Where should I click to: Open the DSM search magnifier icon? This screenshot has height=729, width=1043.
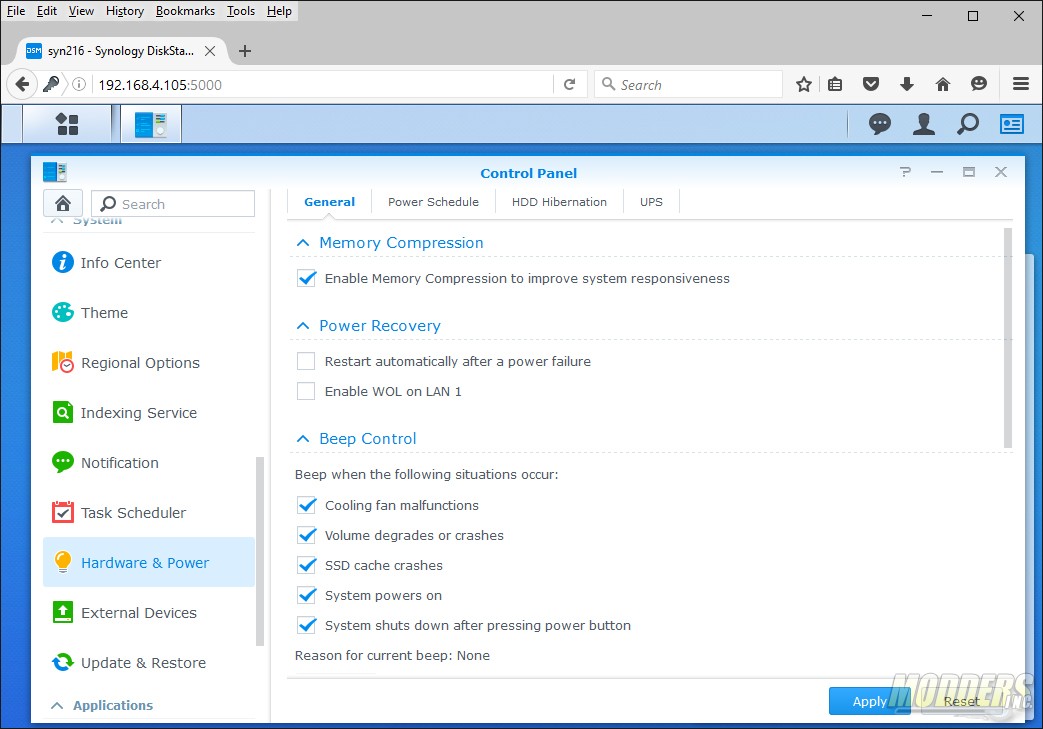click(x=967, y=124)
